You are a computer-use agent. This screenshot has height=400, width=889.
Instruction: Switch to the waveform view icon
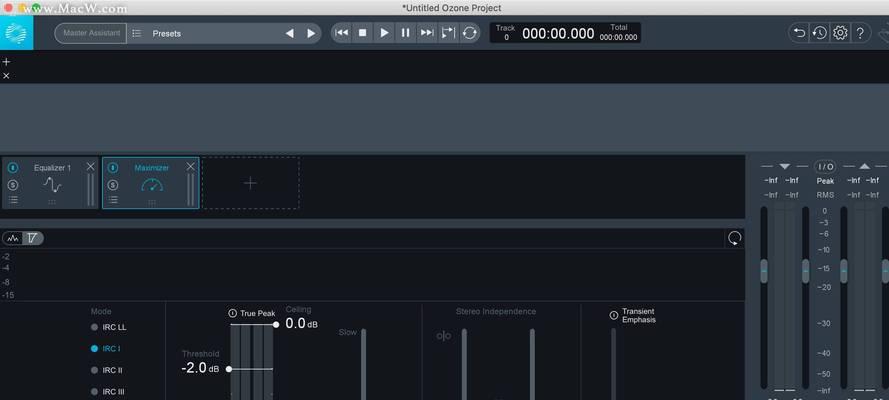point(13,239)
